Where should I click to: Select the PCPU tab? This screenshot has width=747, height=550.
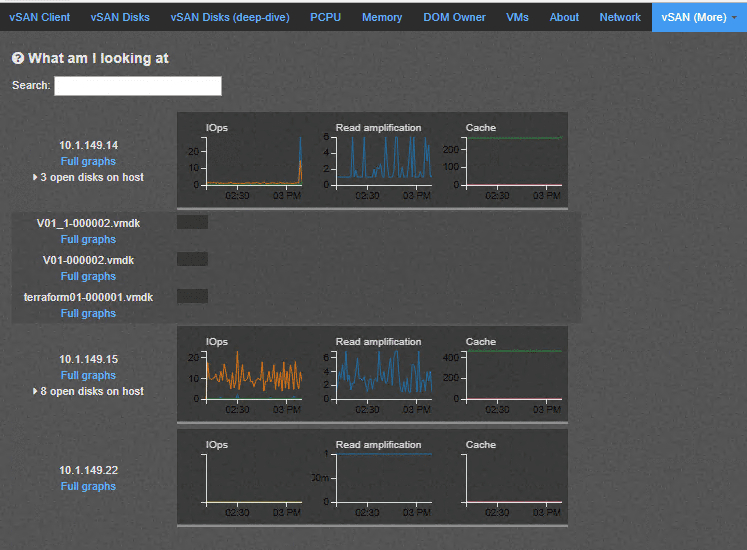click(325, 17)
